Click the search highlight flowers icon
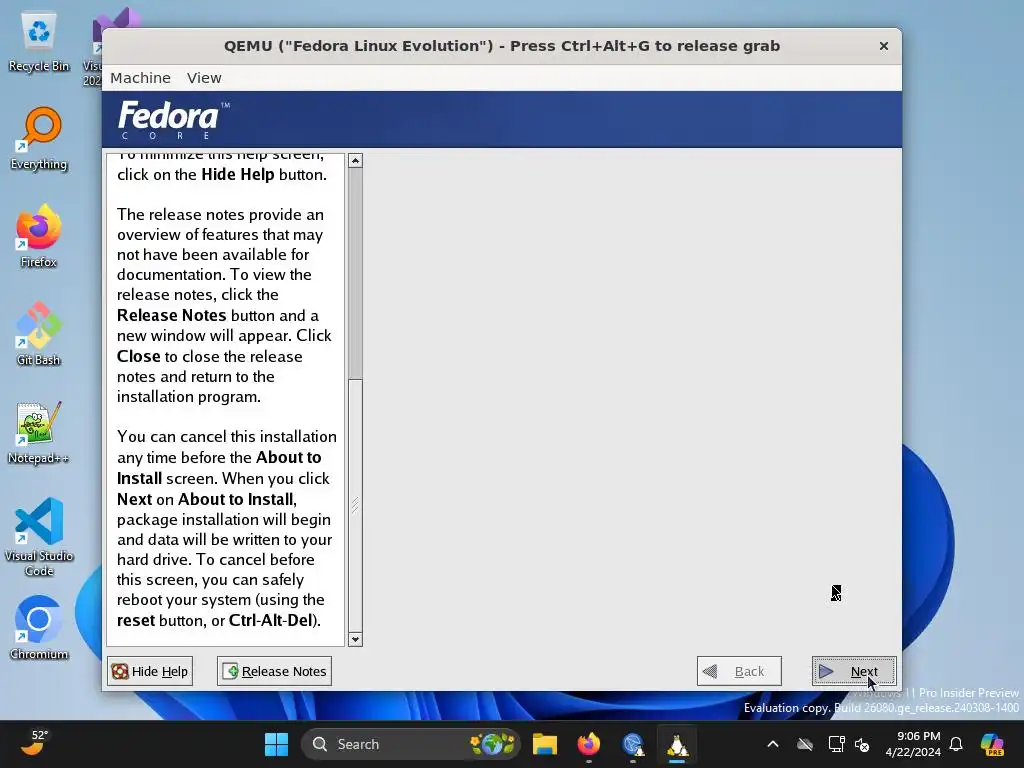 point(492,744)
